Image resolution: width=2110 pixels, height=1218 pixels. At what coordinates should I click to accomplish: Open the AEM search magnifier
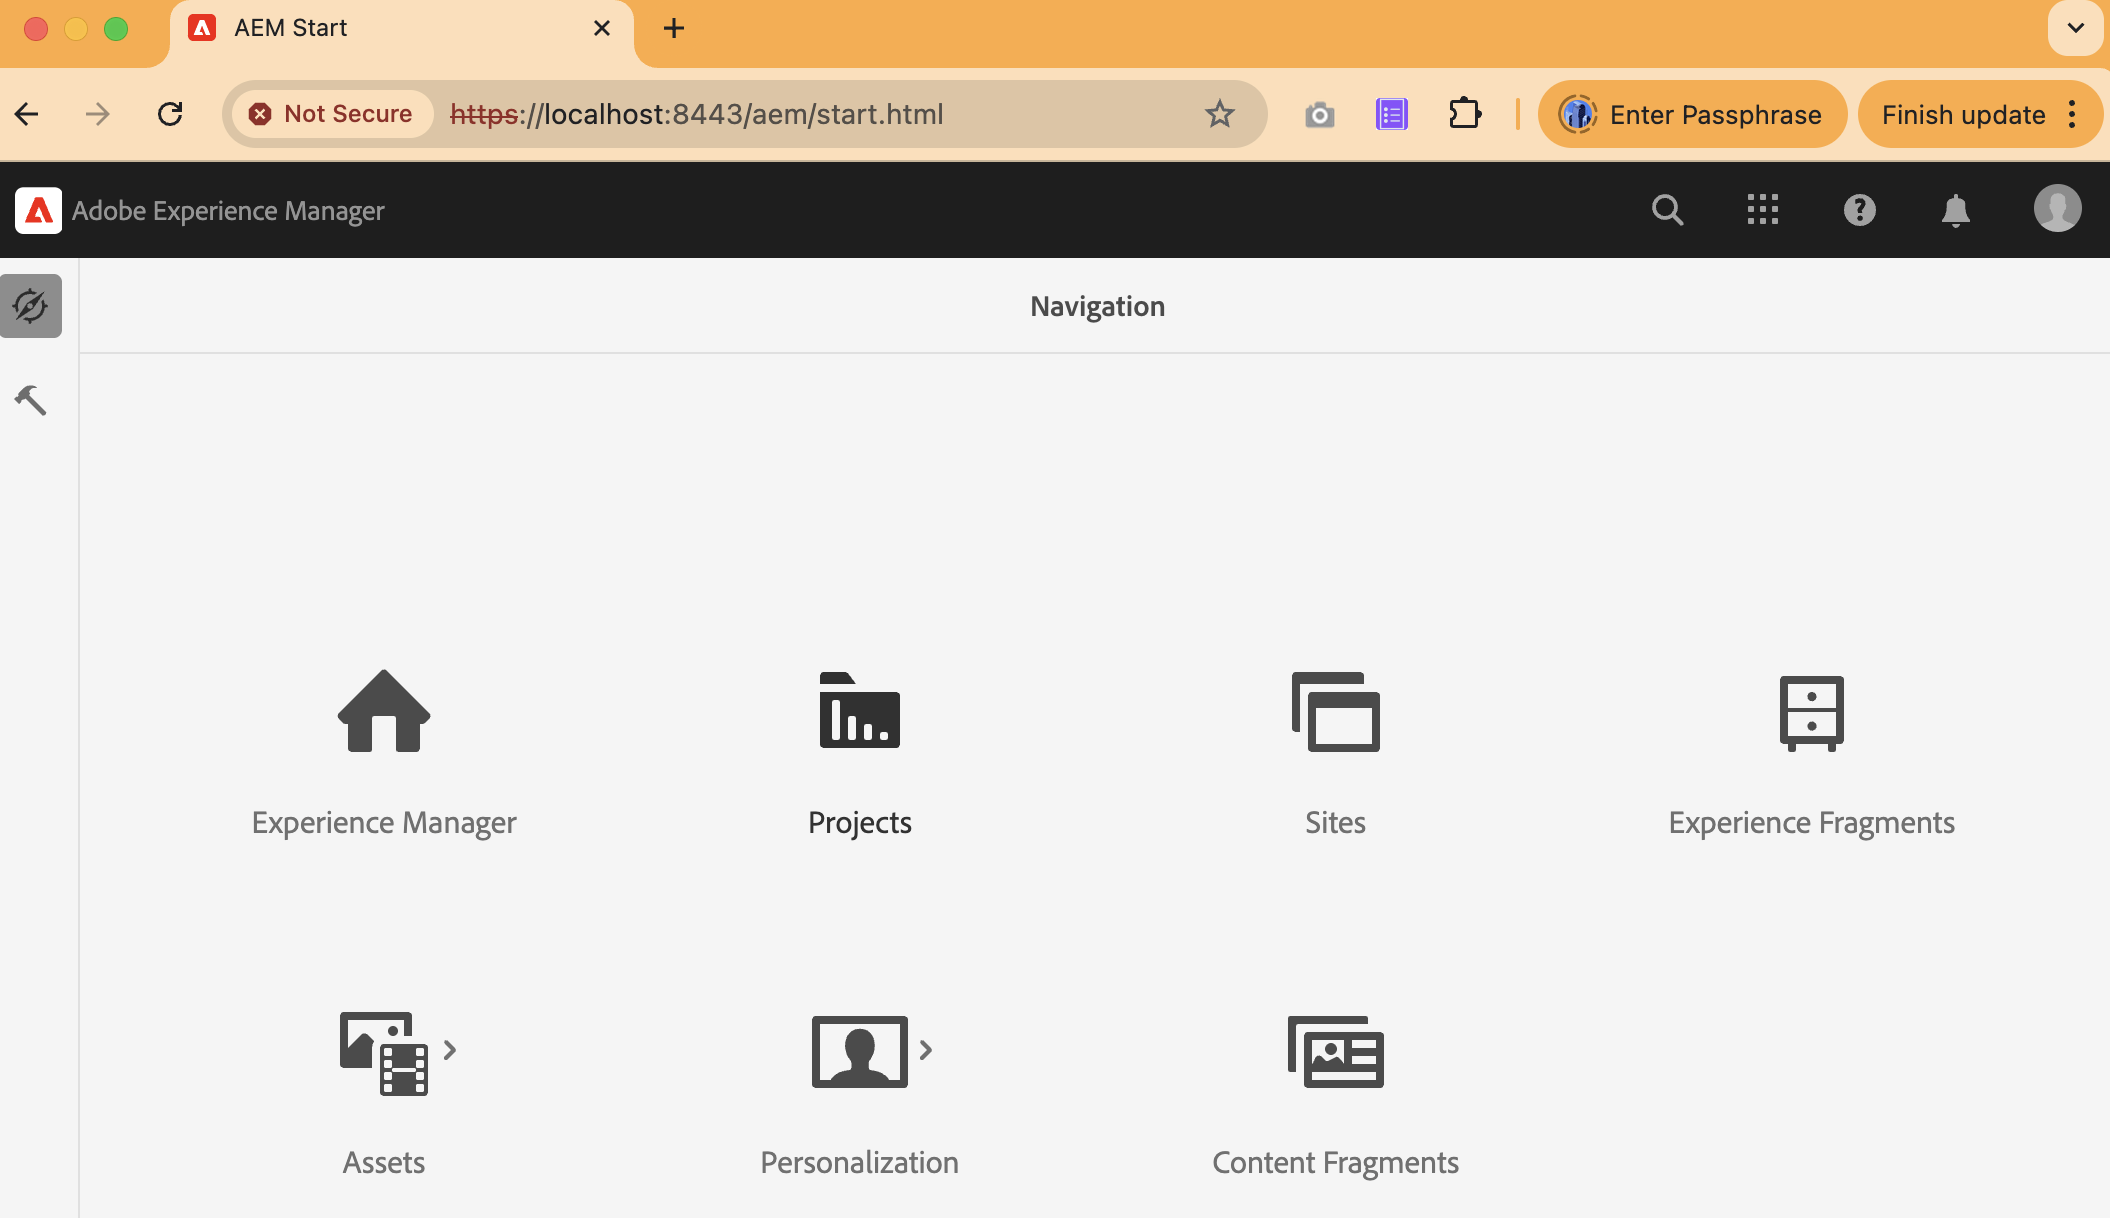coord(1667,210)
